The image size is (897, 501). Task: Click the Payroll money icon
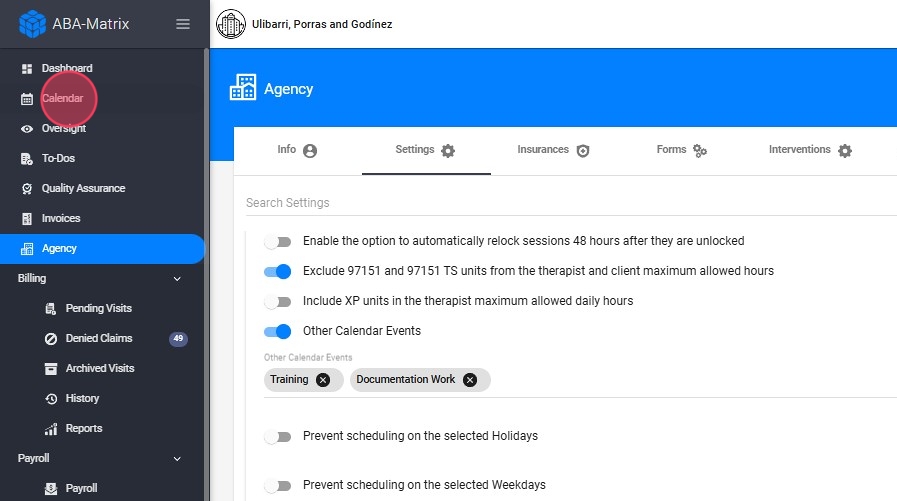(x=51, y=488)
